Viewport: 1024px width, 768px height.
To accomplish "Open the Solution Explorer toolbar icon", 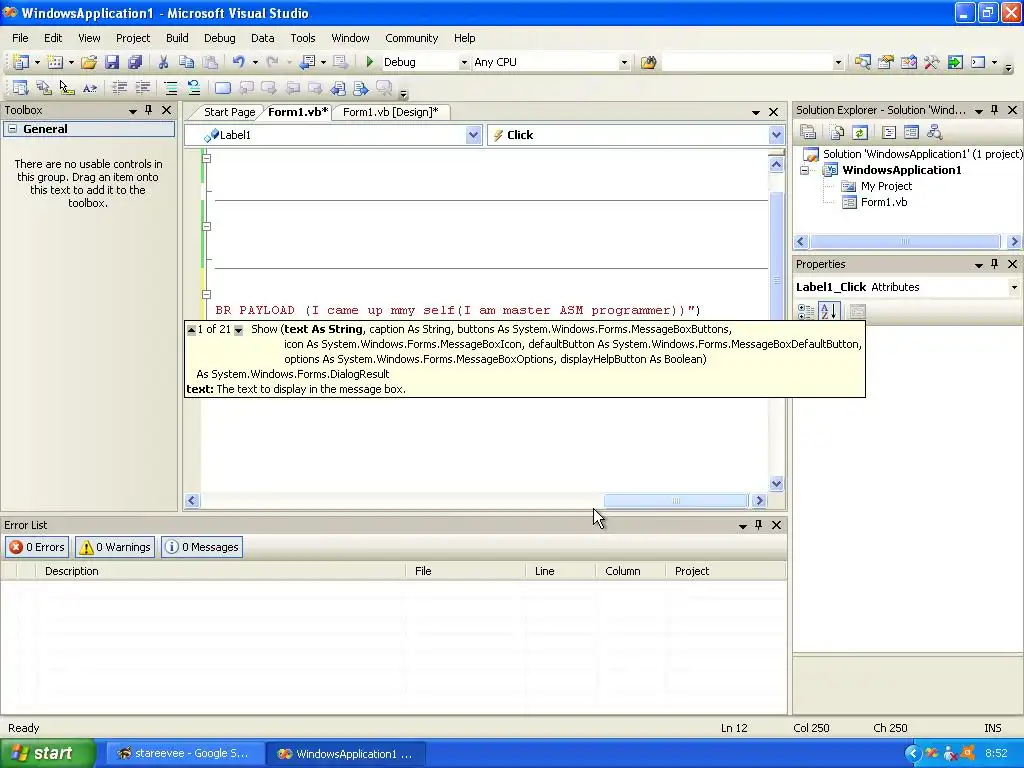I will 863,62.
